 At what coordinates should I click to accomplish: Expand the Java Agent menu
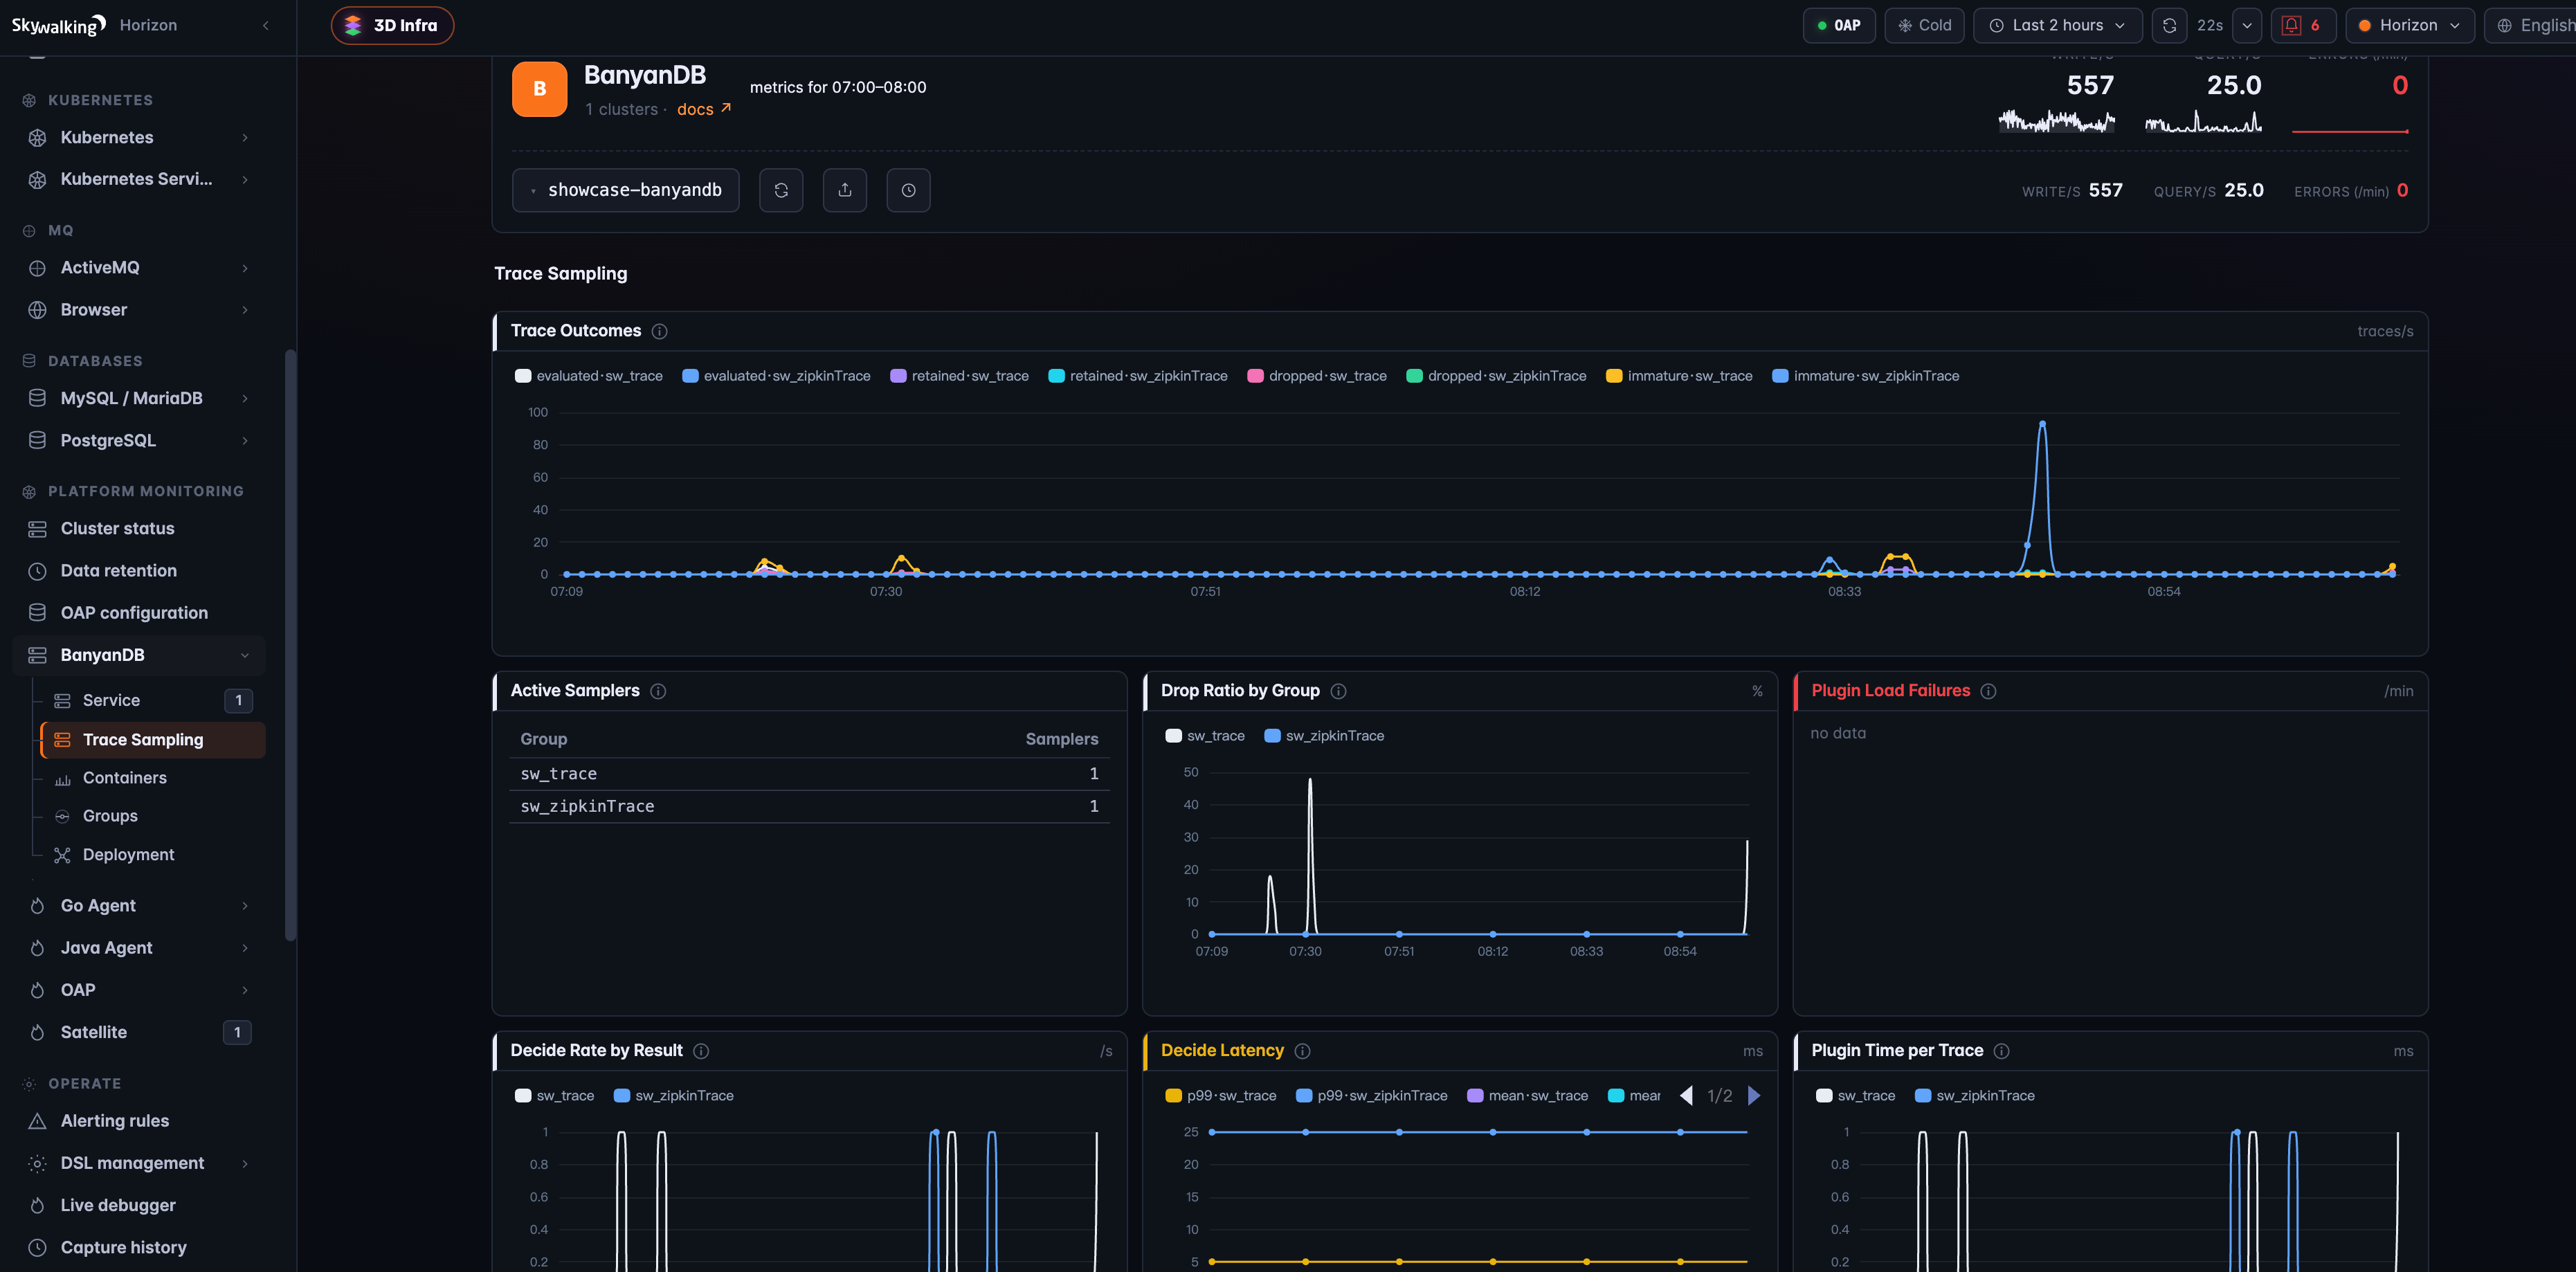click(139, 948)
